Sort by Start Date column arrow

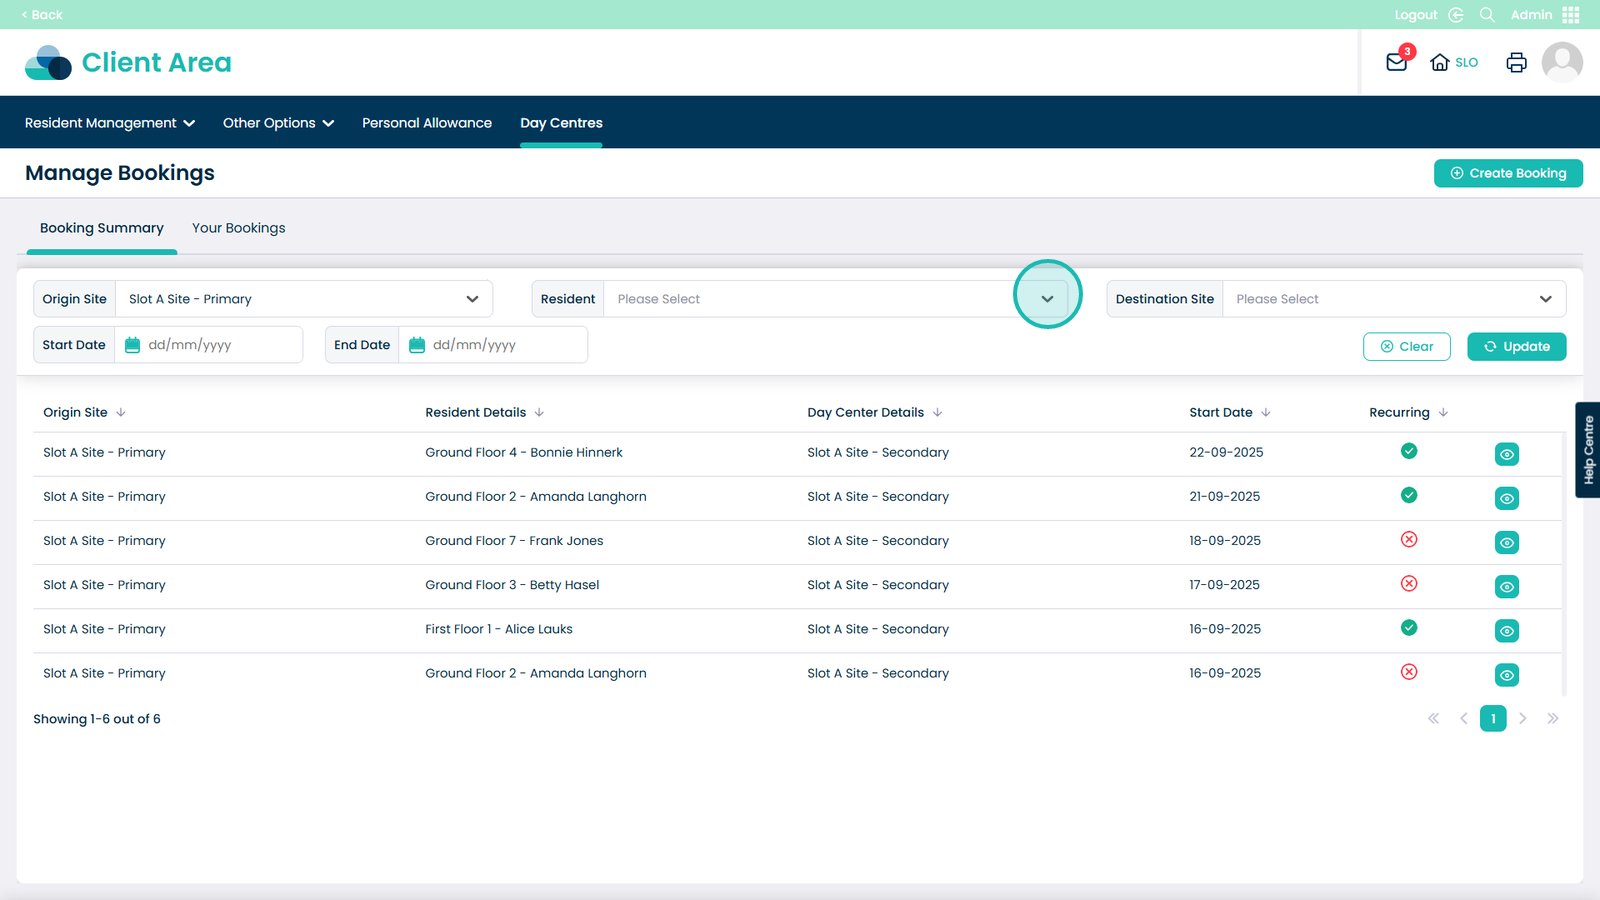(x=1266, y=412)
